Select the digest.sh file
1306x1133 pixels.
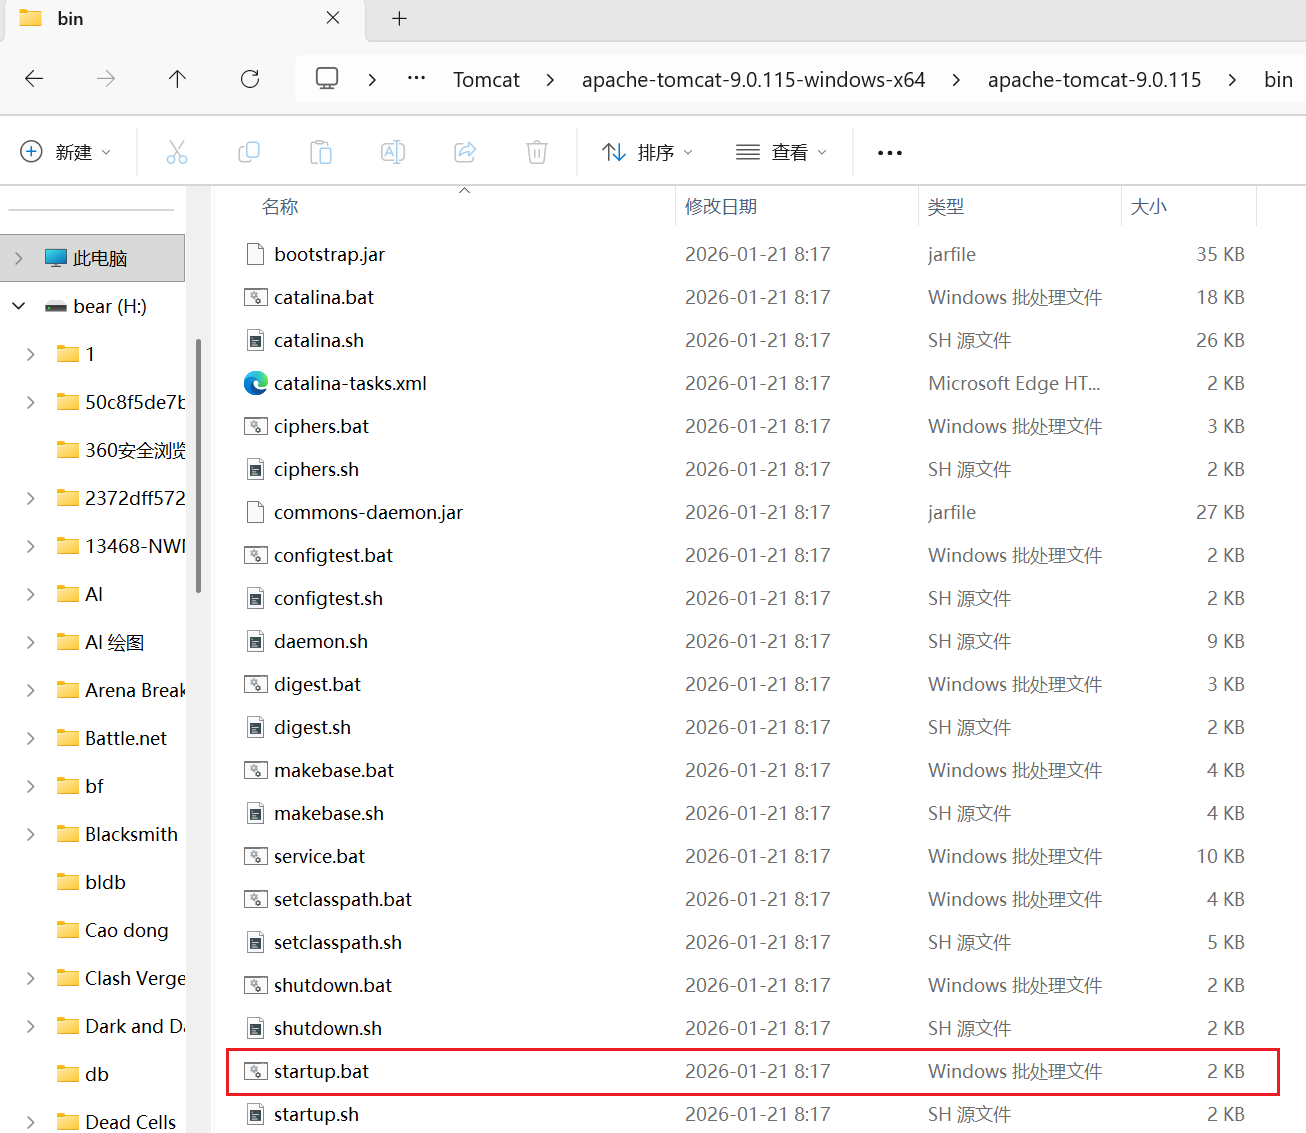coord(313,727)
